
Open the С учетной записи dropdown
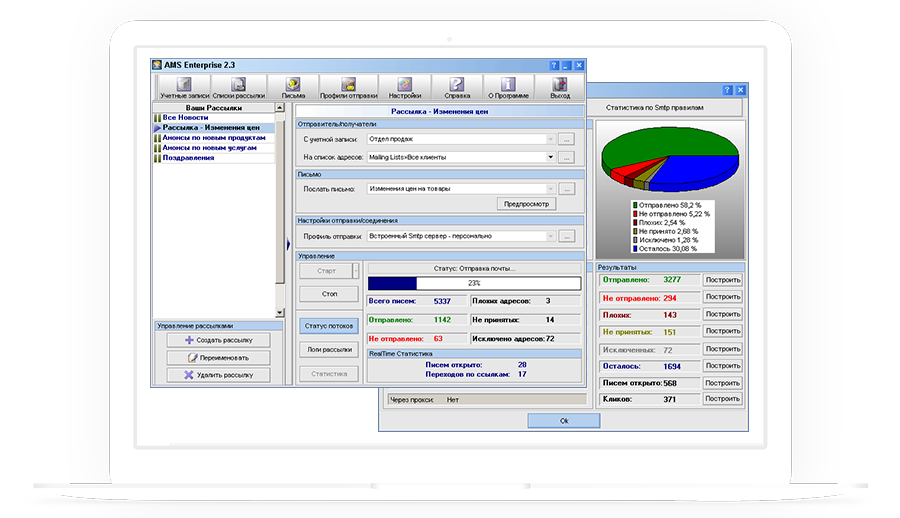coord(550,139)
